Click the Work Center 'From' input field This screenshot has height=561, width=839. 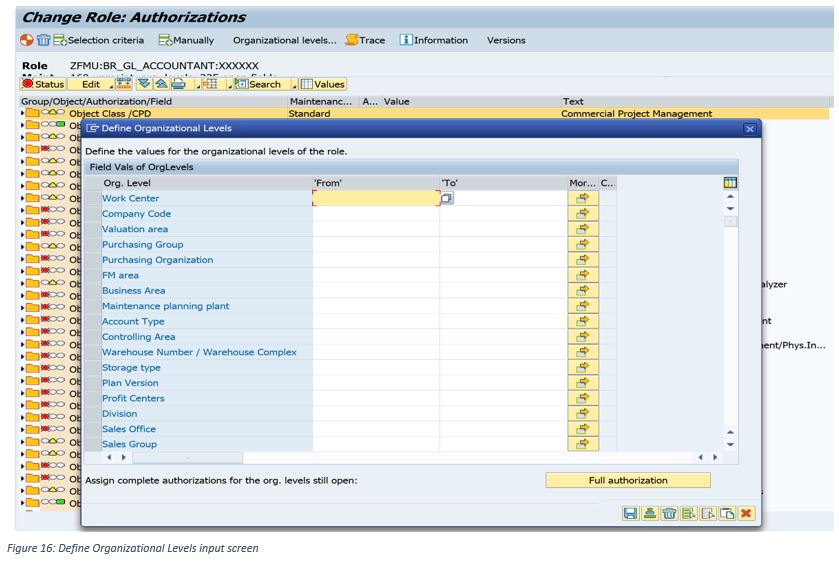(376, 198)
